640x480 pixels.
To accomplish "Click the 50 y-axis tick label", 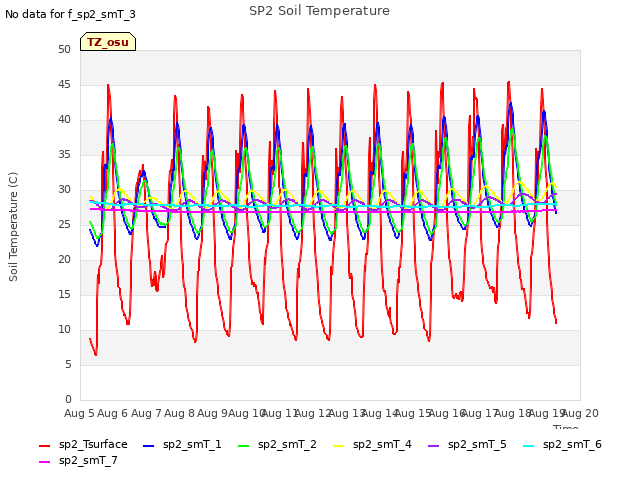I will (64, 49).
